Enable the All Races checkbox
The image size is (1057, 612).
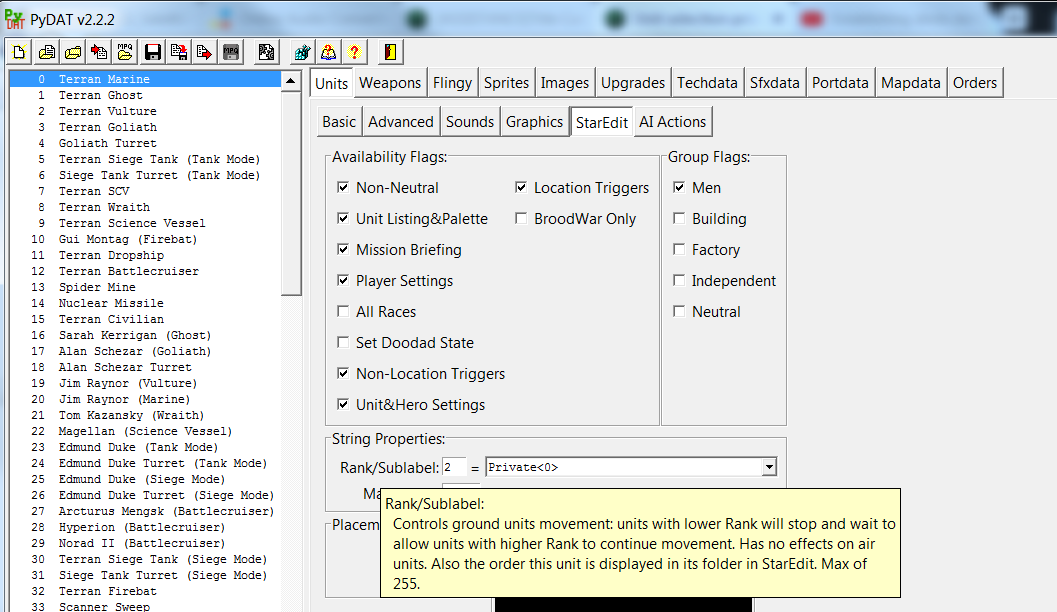tap(344, 312)
